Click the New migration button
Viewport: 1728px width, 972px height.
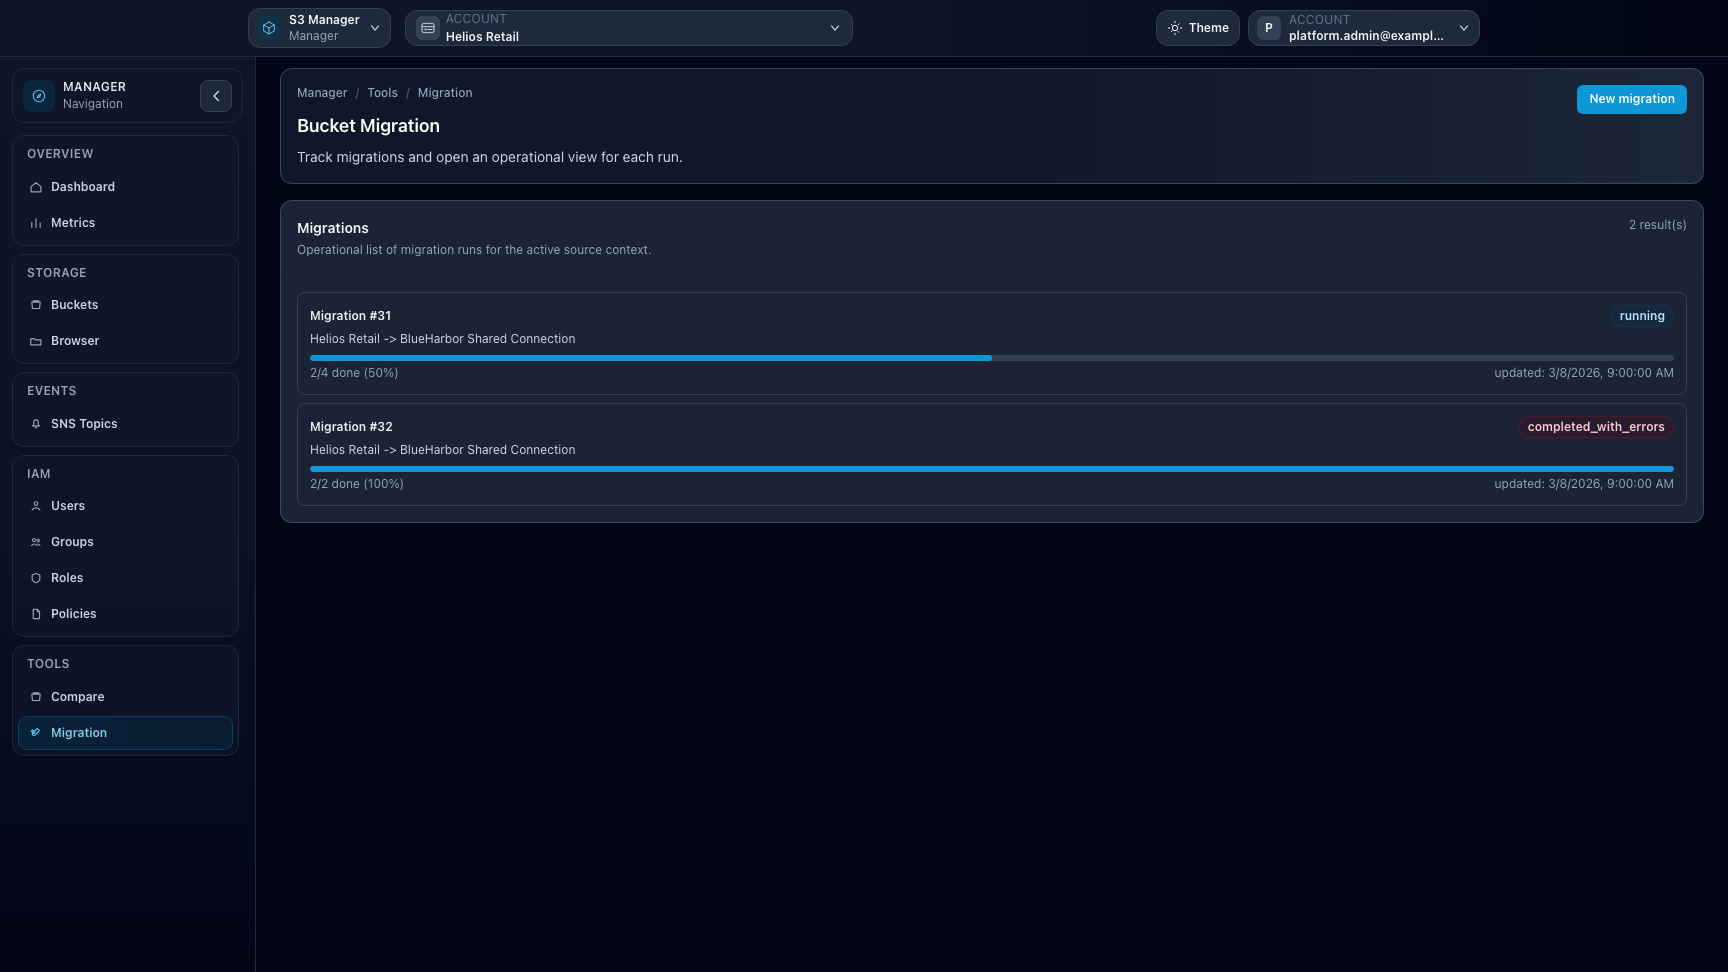[1631, 99]
